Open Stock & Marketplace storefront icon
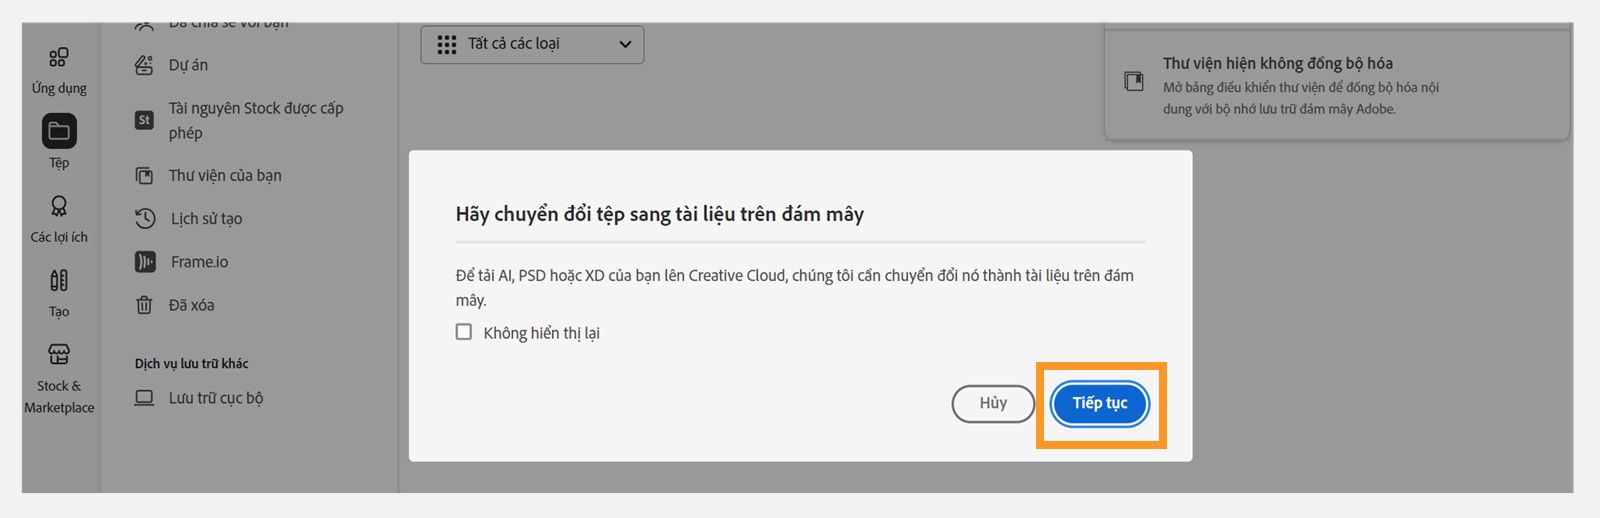Image resolution: width=1600 pixels, height=518 pixels. pos(59,354)
